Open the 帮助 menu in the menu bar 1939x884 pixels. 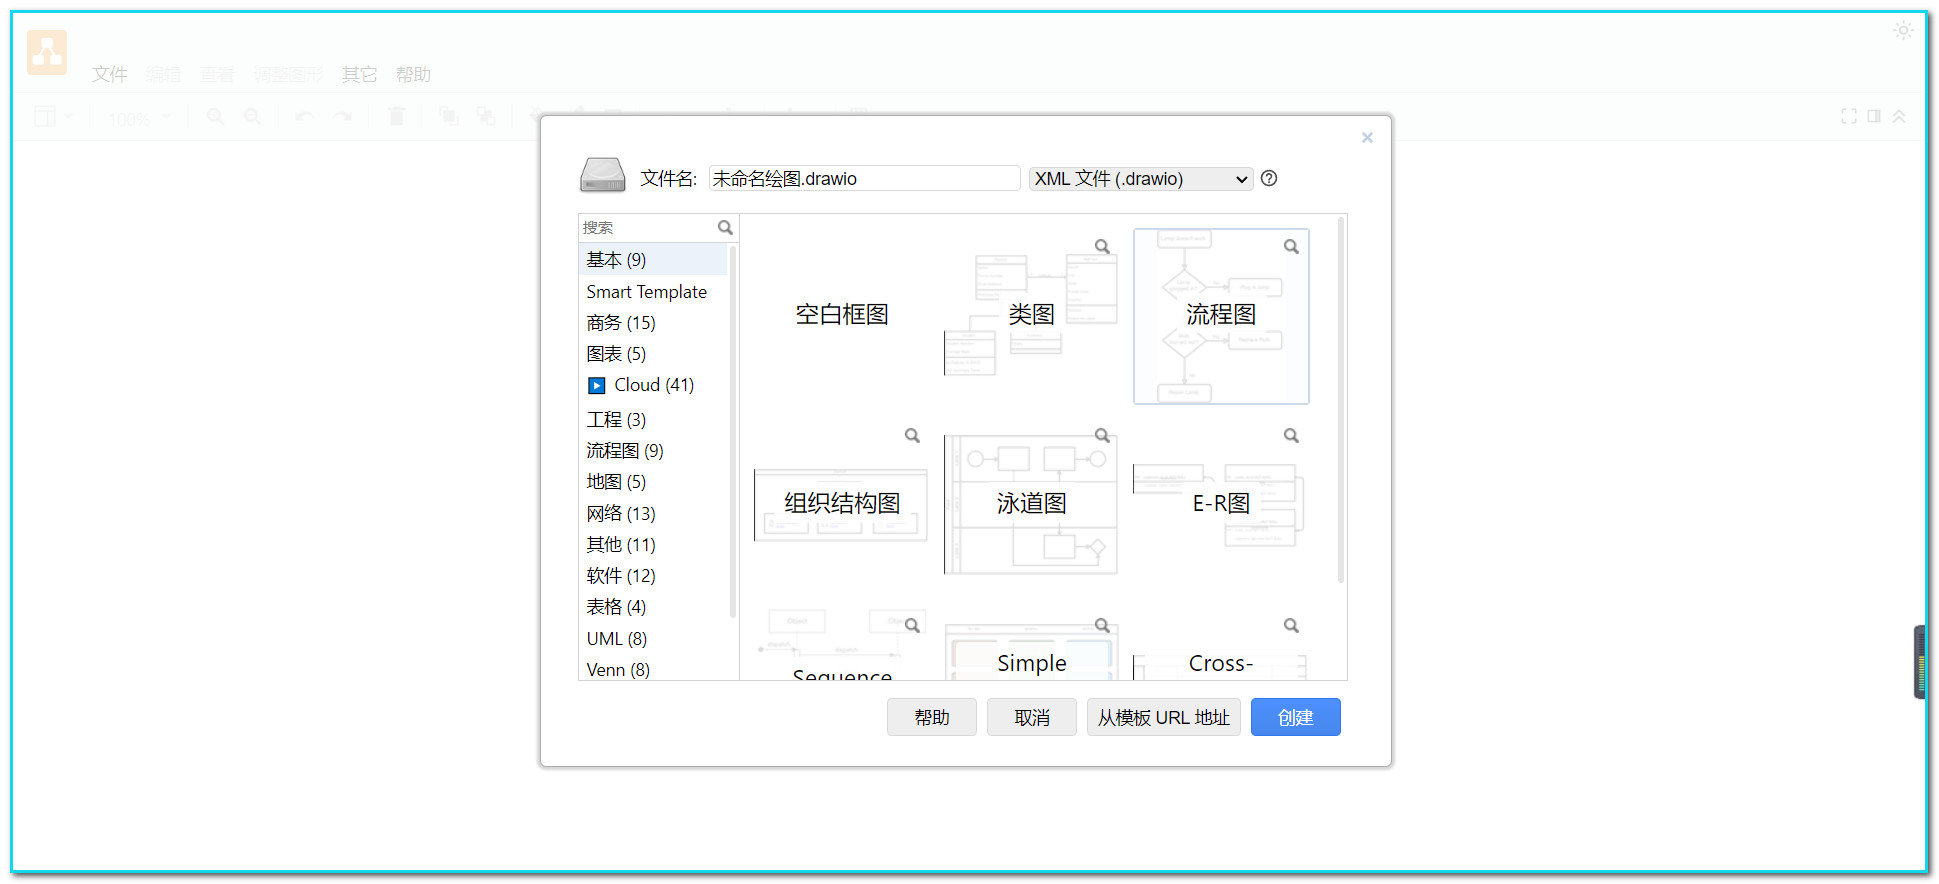point(413,74)
